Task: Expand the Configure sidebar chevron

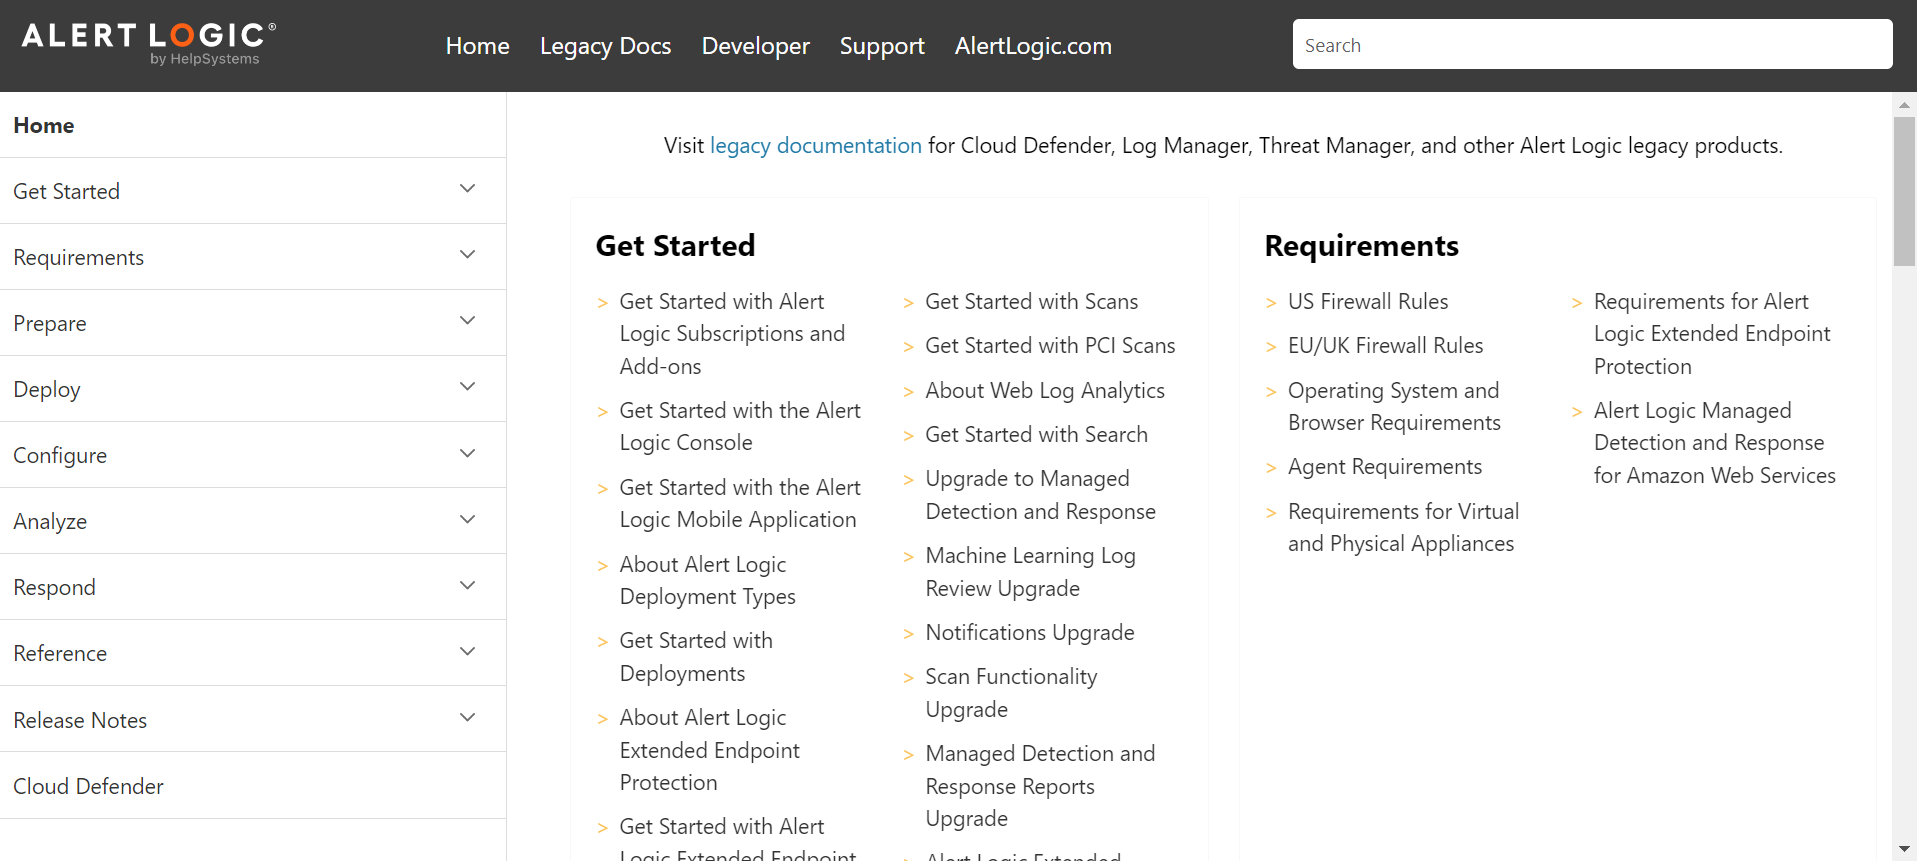Action: [x=467, y=453]
